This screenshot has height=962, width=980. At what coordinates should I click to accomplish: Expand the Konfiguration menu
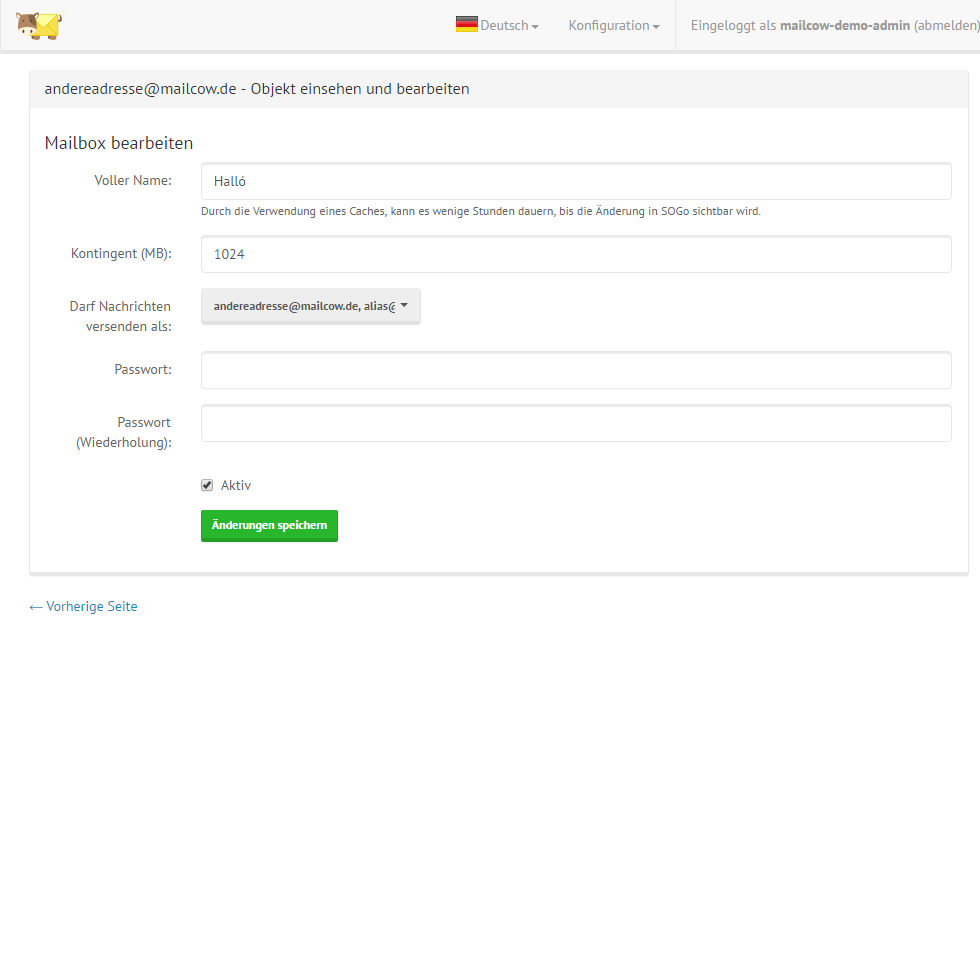613,26
